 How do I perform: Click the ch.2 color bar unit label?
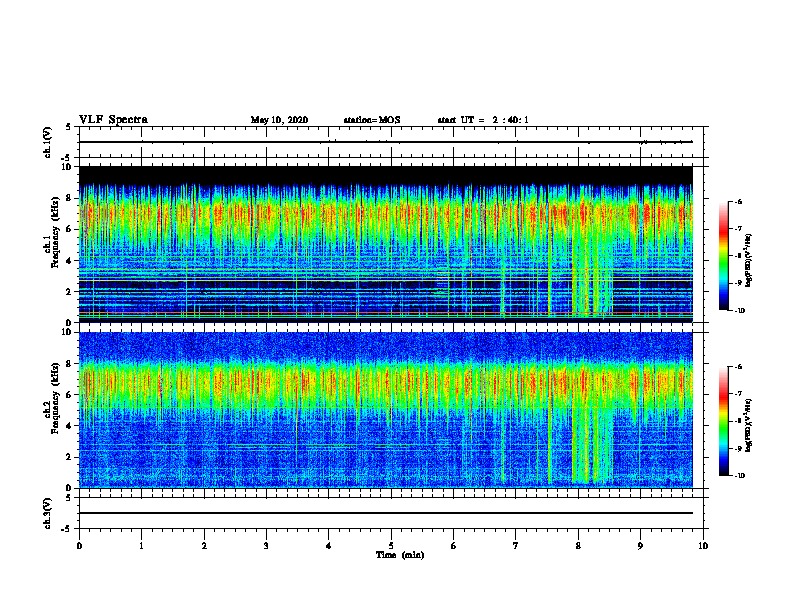tap(748, 425)
